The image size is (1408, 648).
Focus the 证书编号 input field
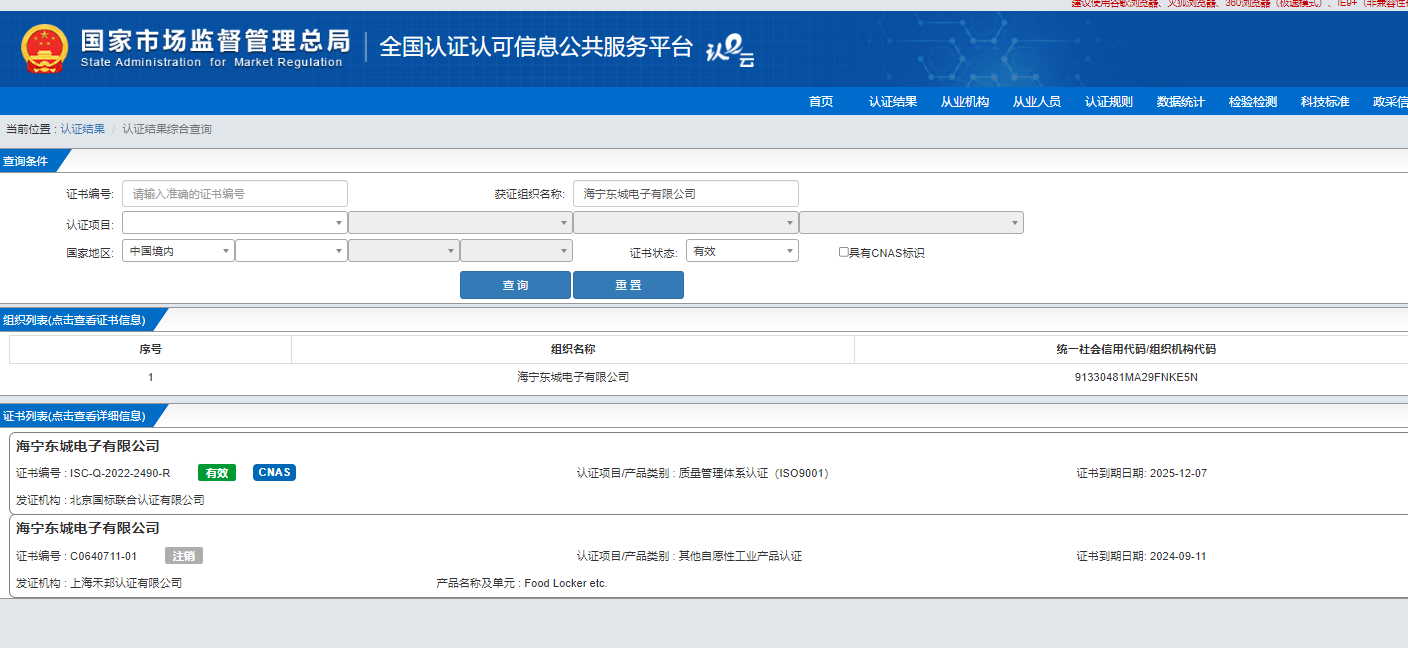click(x=235, y=194)
